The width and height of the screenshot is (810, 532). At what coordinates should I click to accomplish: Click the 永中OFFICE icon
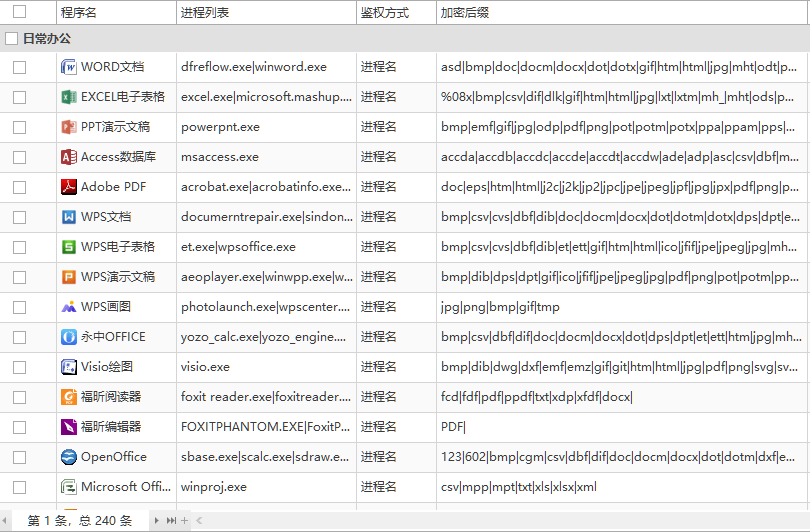(x=69, y=337)
